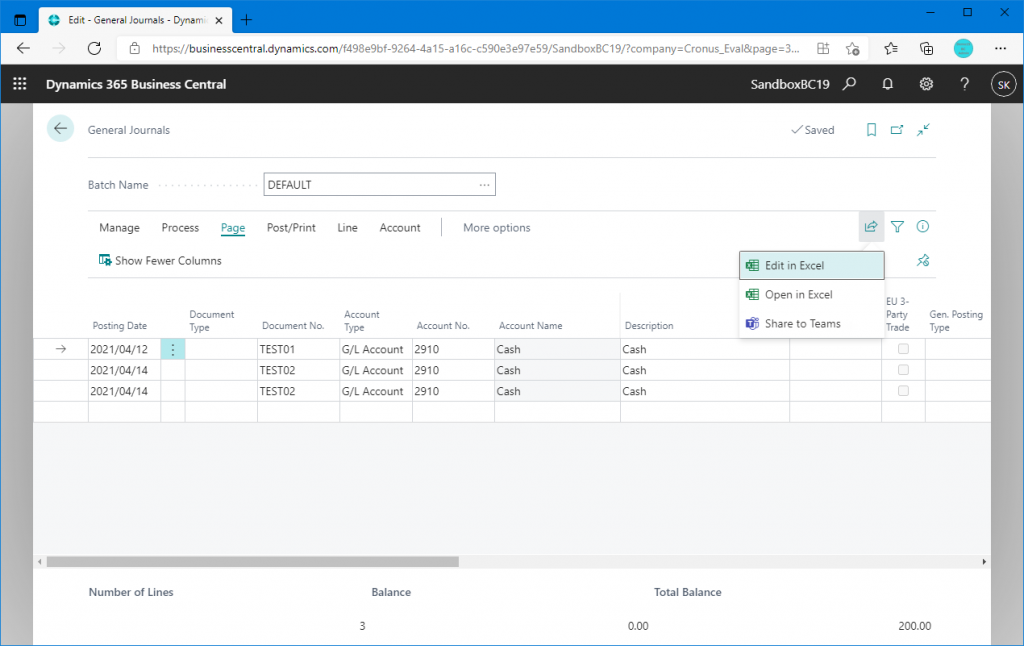Toggle EU 3-Party Trade checkbox for second row

click(x=903, y=370)
